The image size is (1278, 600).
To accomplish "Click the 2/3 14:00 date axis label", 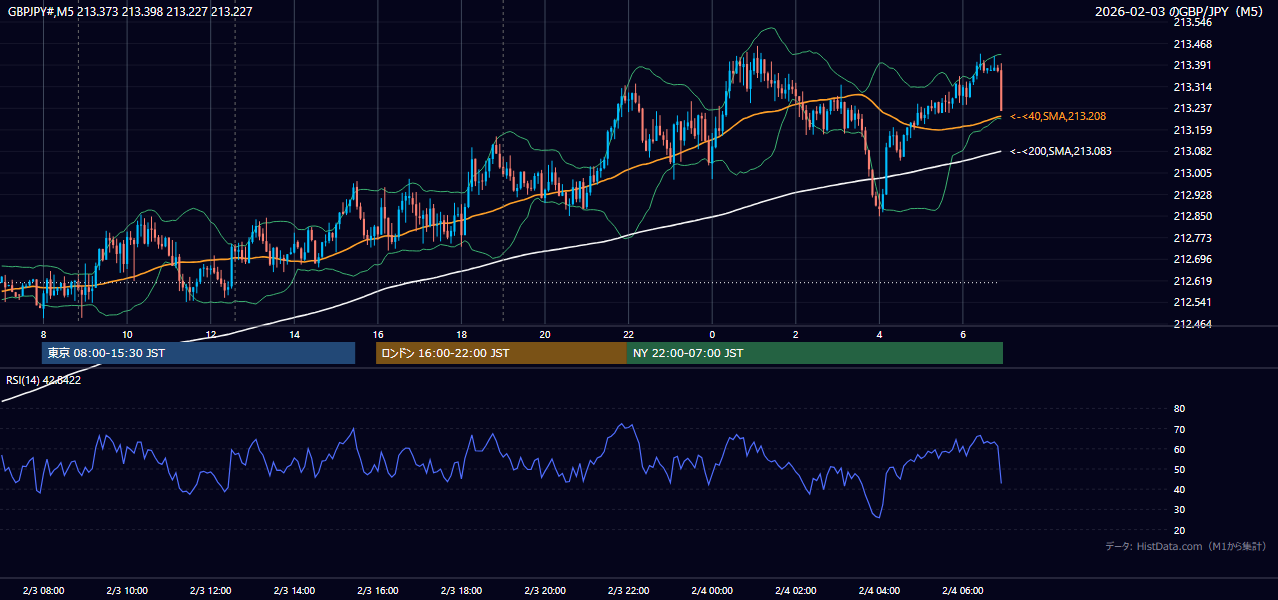I will (x=294, y=591).
